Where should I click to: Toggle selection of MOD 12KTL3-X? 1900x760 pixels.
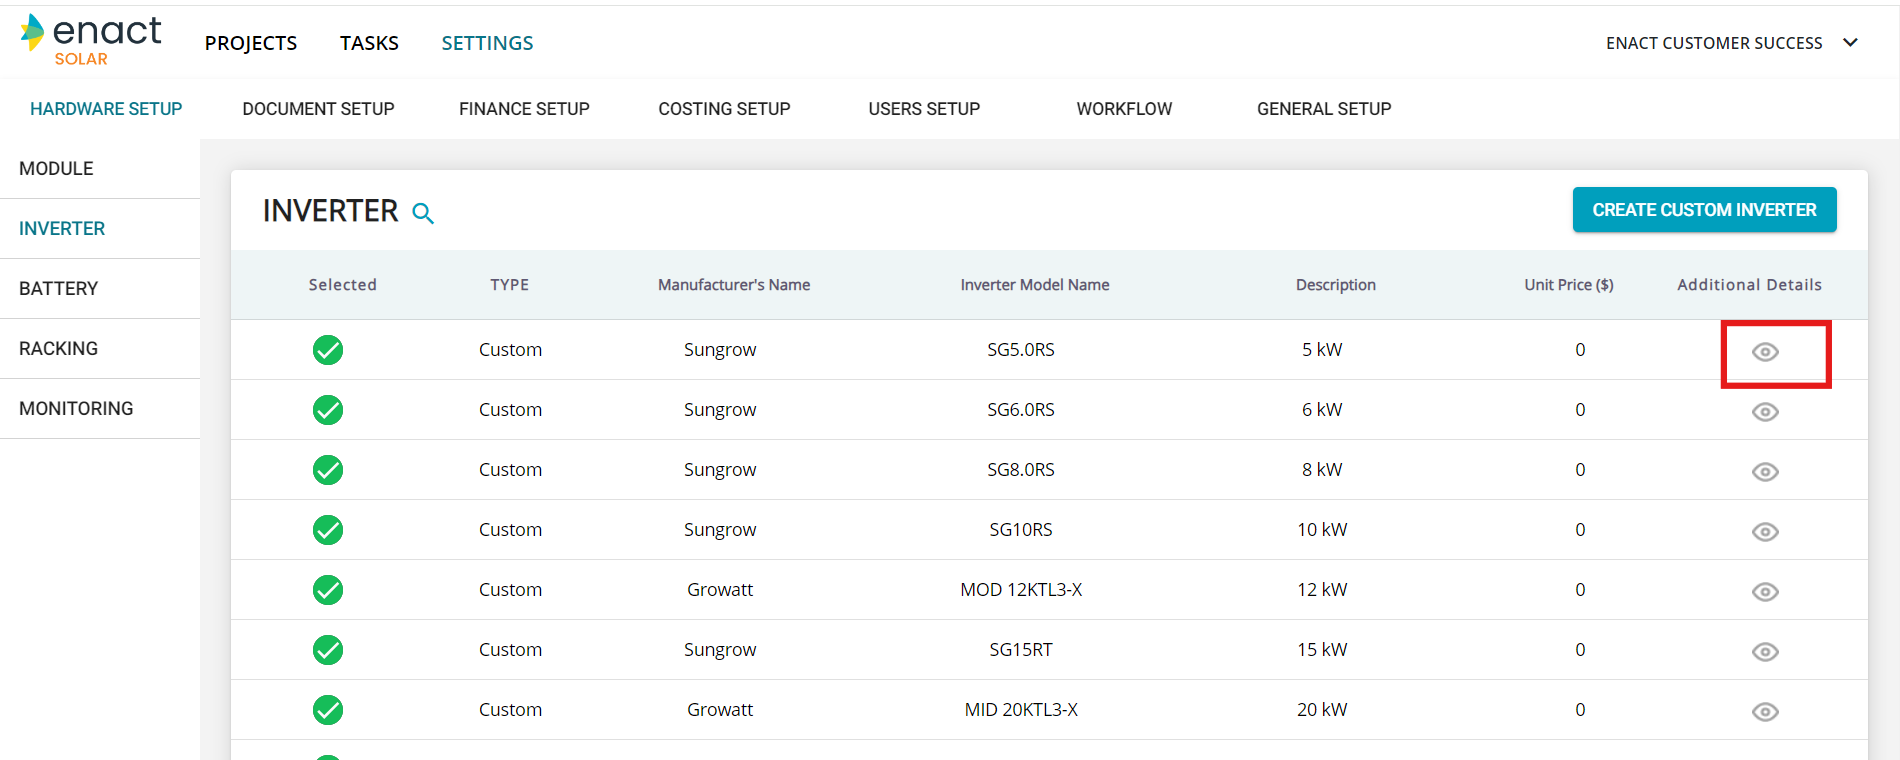(x=328, y=590)
